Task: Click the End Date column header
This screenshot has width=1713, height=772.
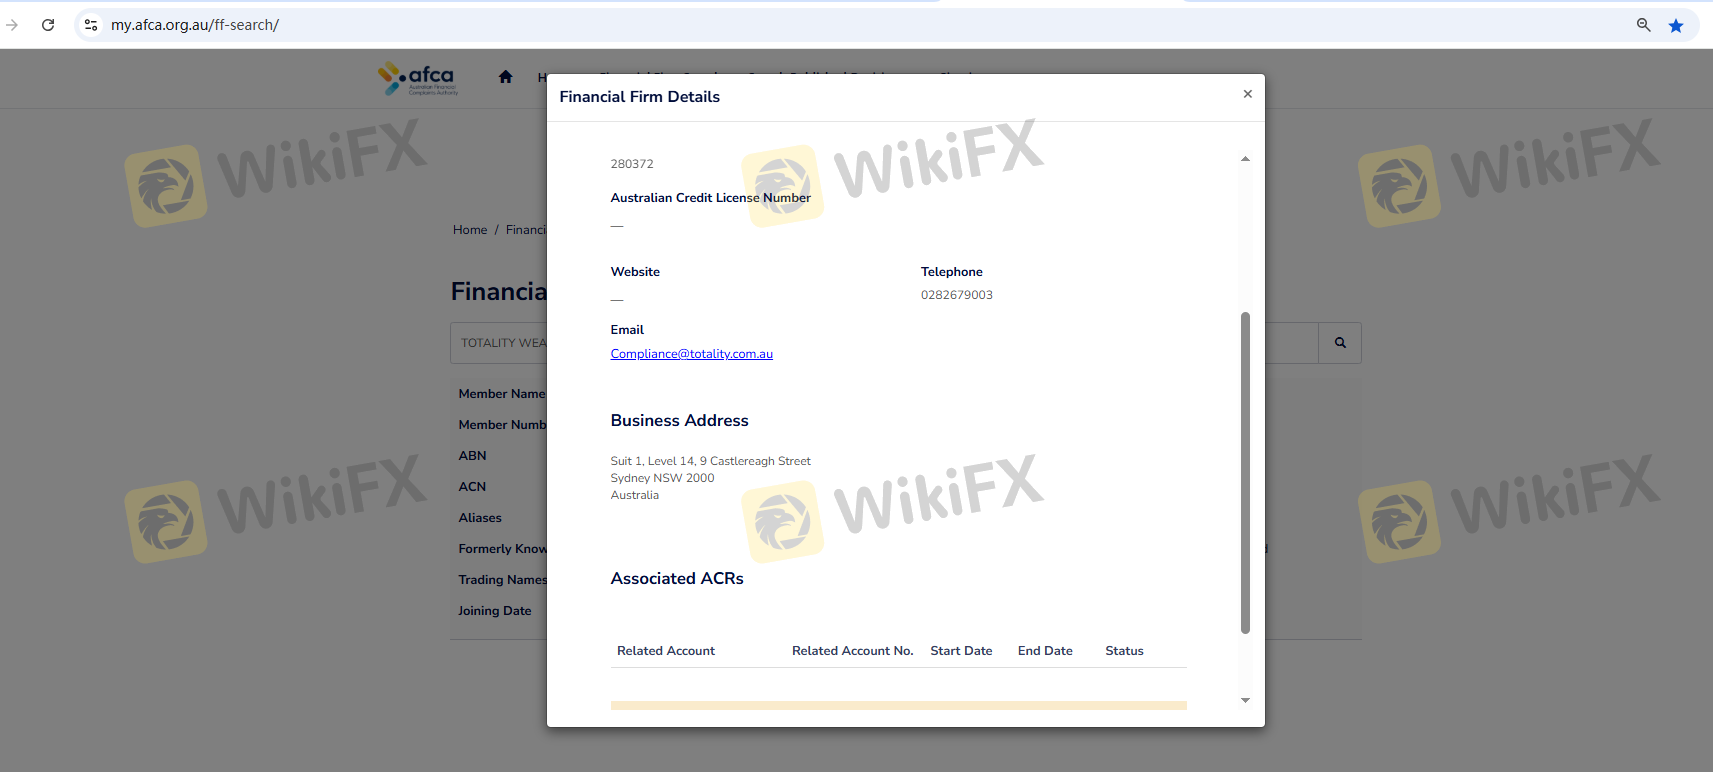Action: 1045,651
